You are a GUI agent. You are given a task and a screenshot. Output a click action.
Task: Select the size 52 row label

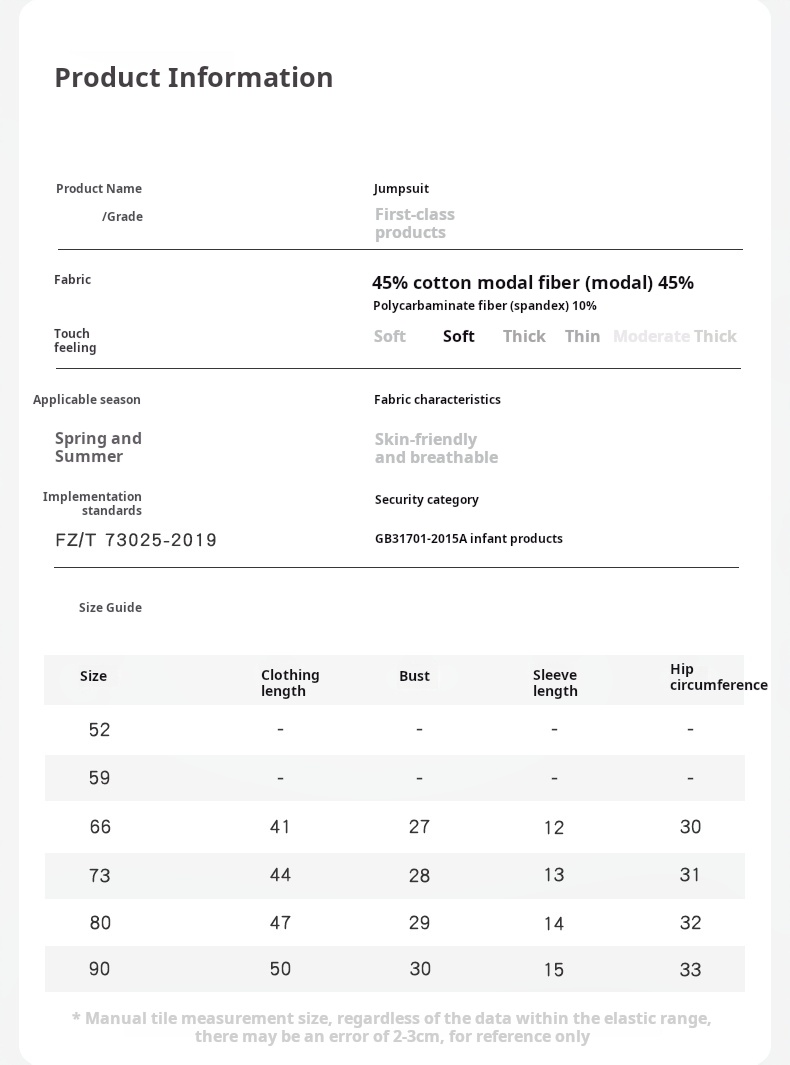pyautogui.click(x=99, y=730)
